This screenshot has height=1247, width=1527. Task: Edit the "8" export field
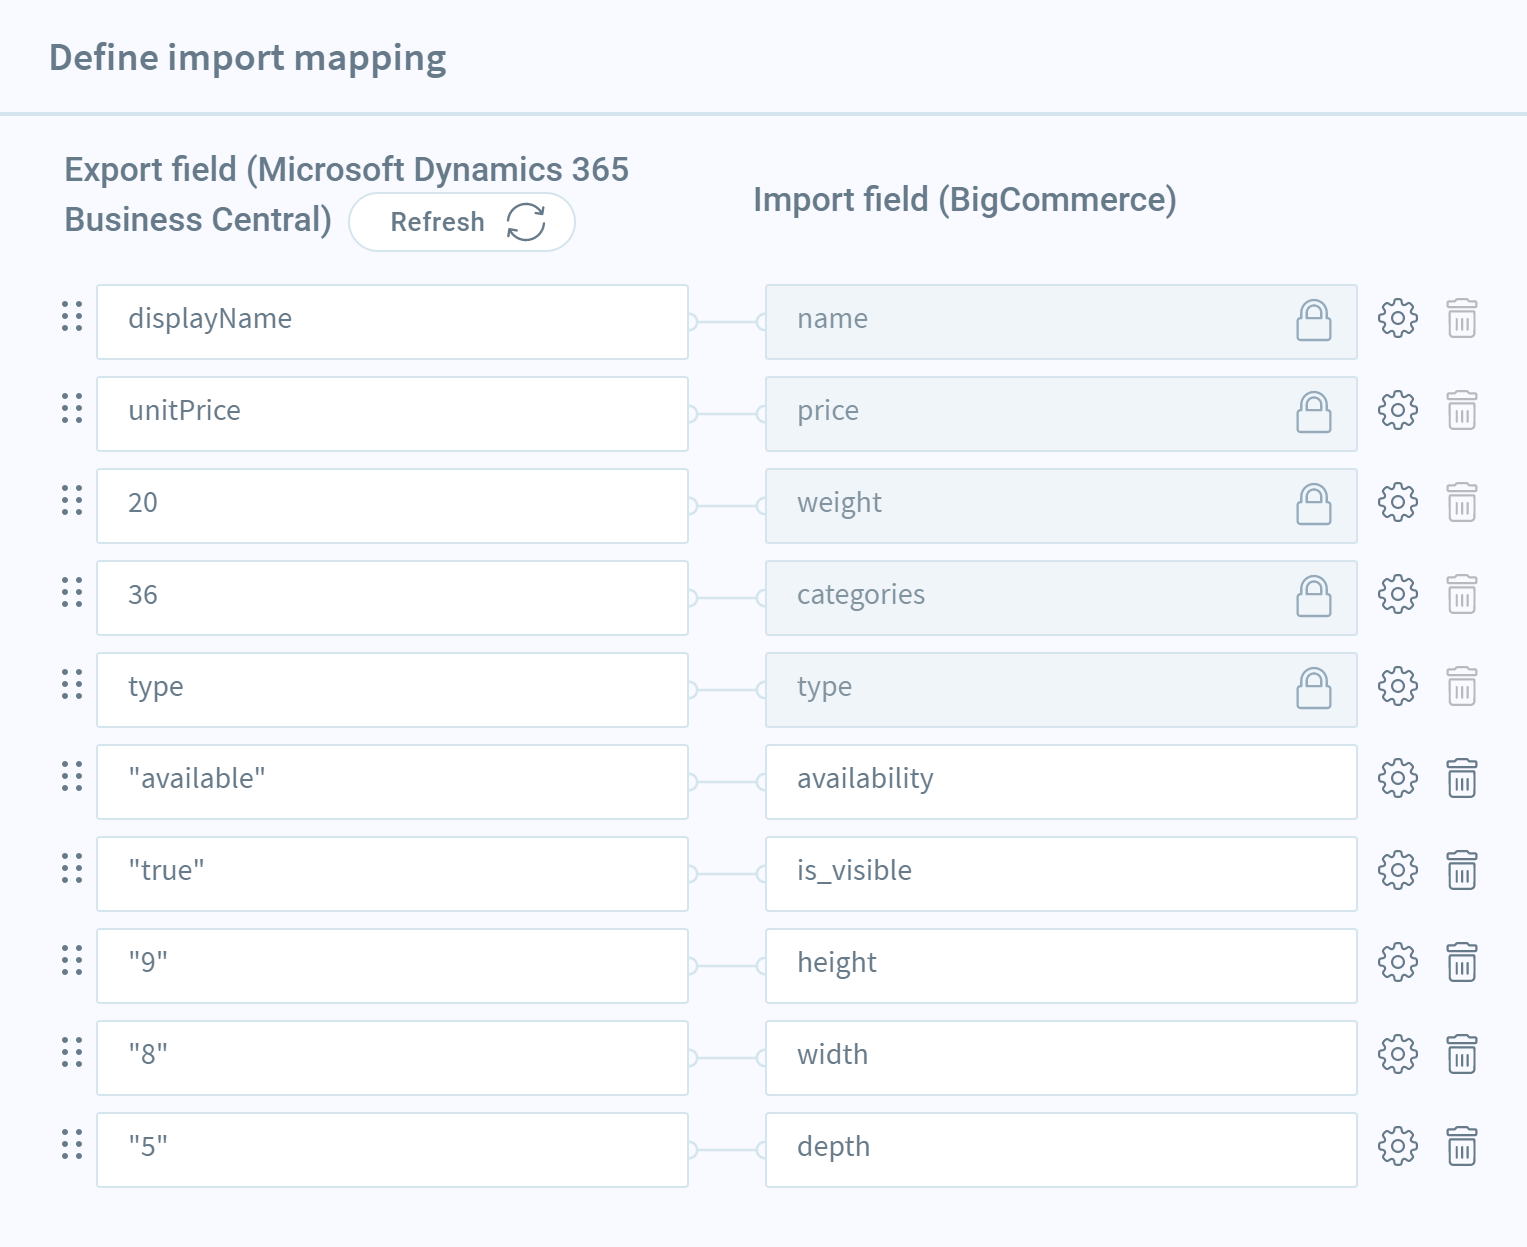[x=392, y=1058]
